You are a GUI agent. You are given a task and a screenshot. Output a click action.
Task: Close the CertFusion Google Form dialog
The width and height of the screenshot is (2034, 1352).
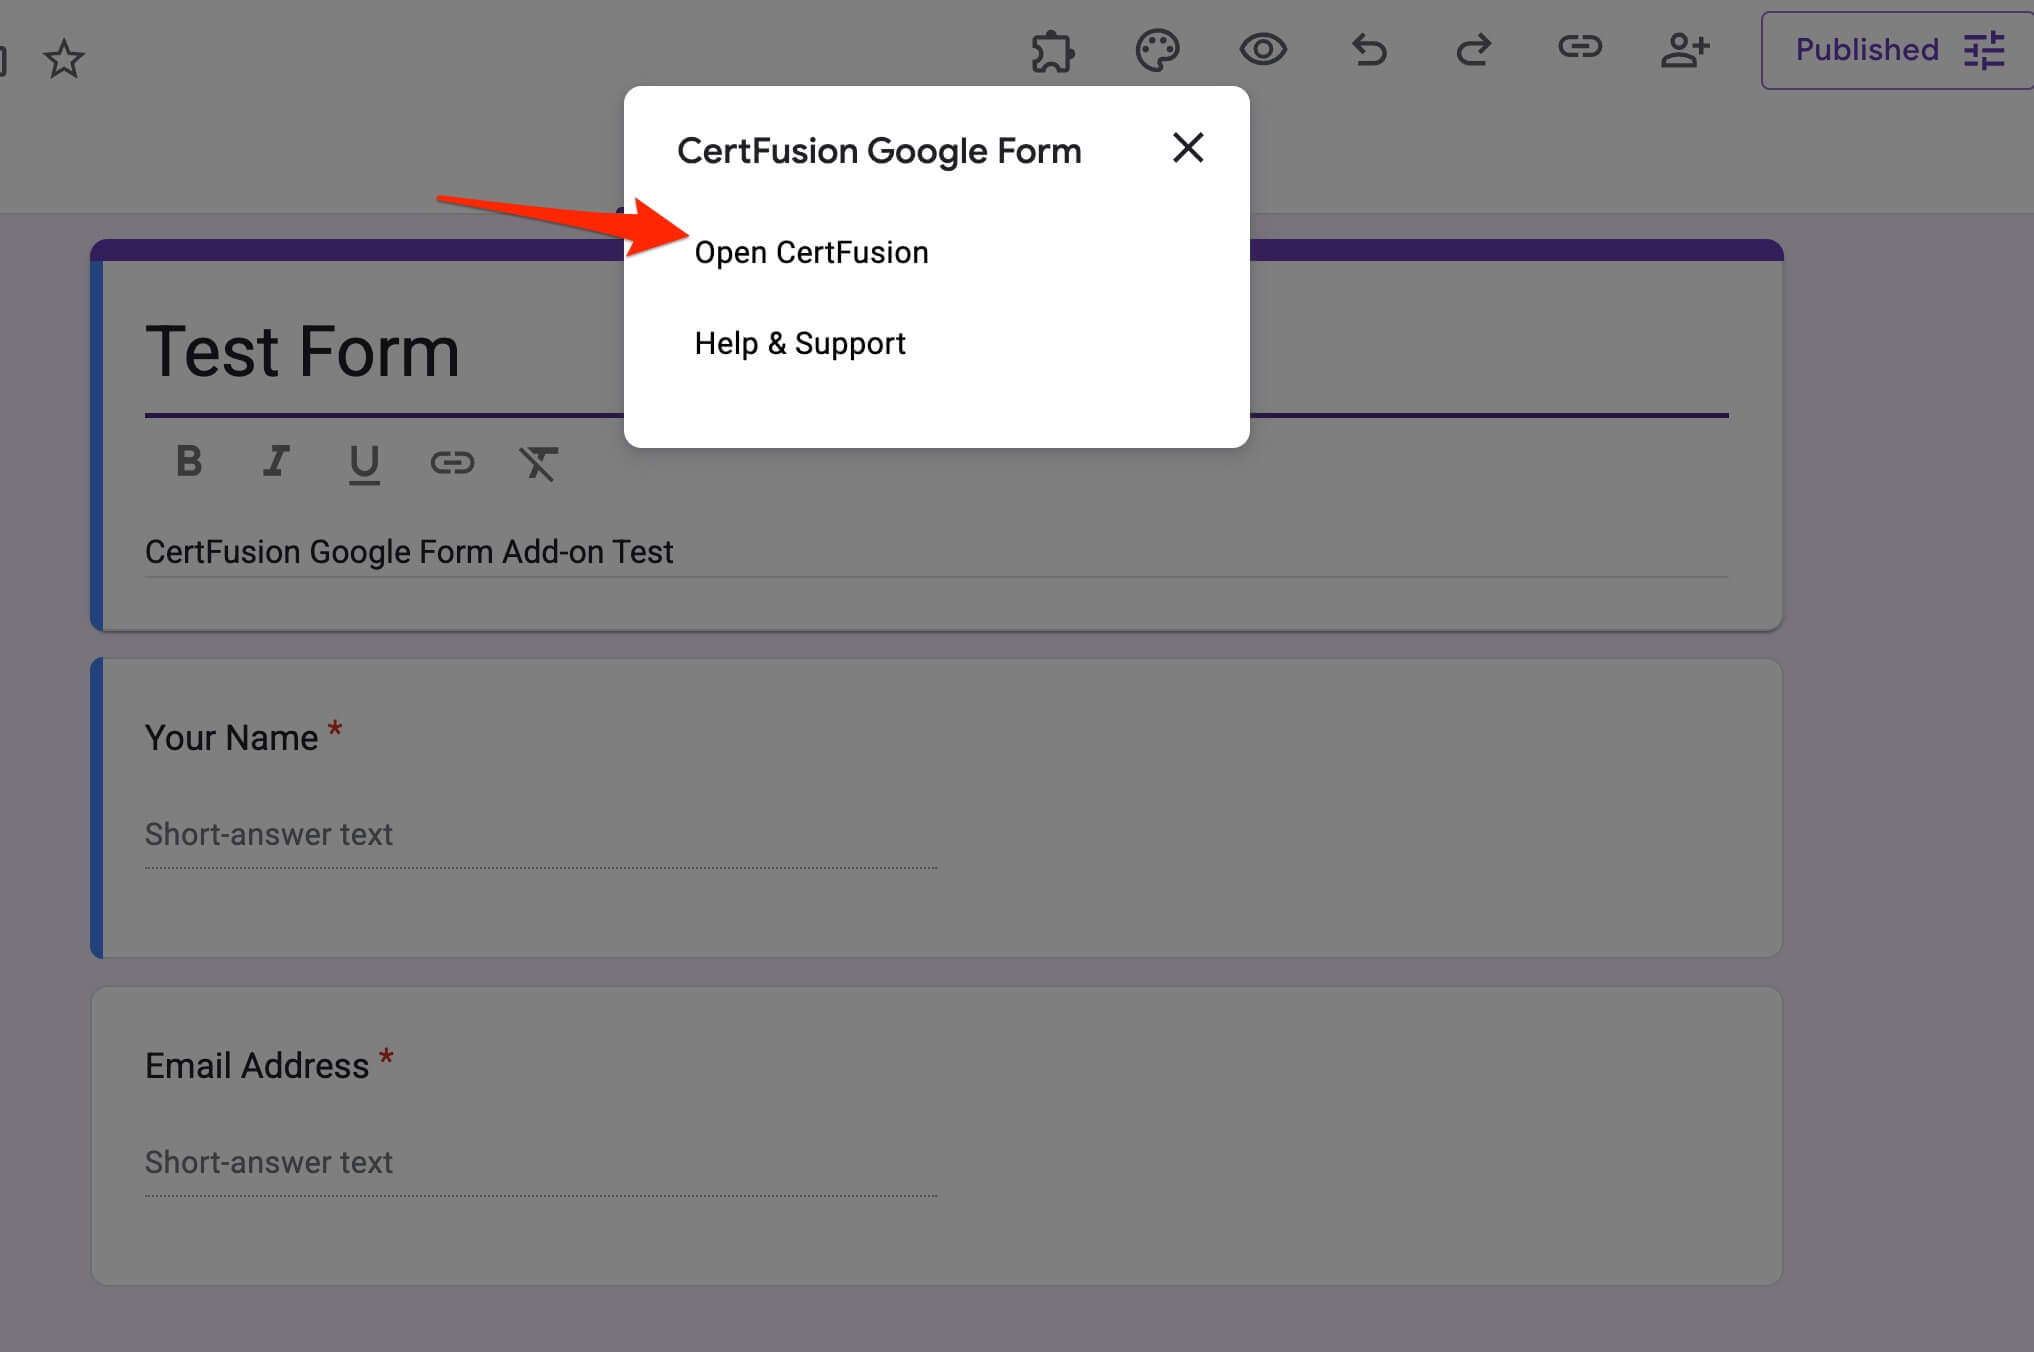1187,148
